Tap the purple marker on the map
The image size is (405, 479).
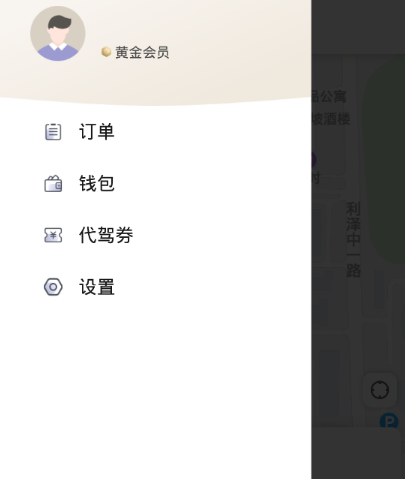314,160
